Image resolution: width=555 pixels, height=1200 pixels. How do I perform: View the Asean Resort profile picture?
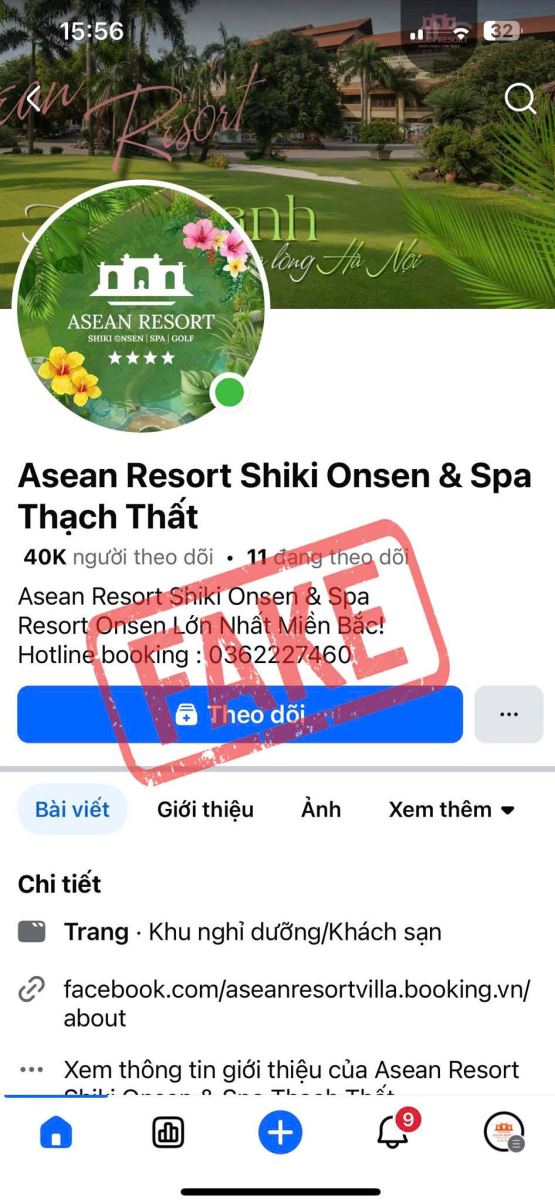point(140,307)
